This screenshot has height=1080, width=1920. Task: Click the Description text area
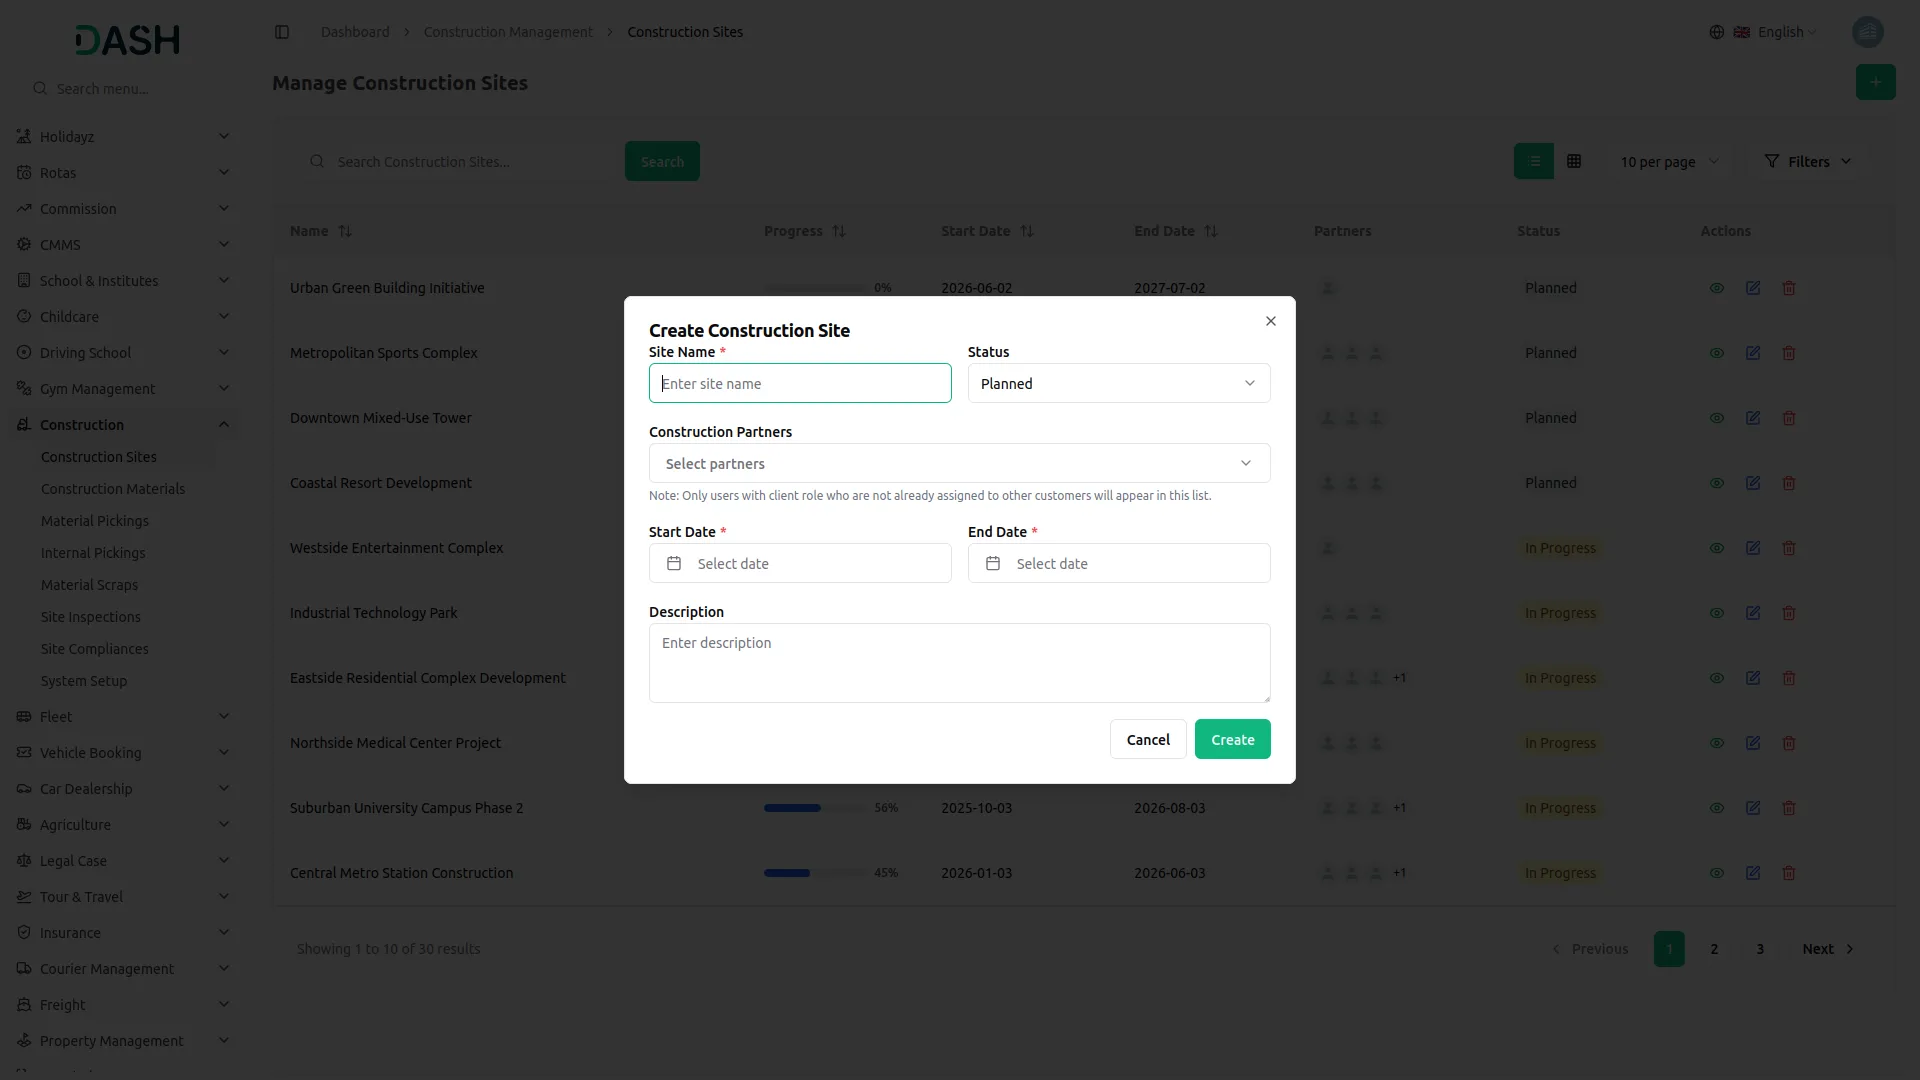point(959,663)
